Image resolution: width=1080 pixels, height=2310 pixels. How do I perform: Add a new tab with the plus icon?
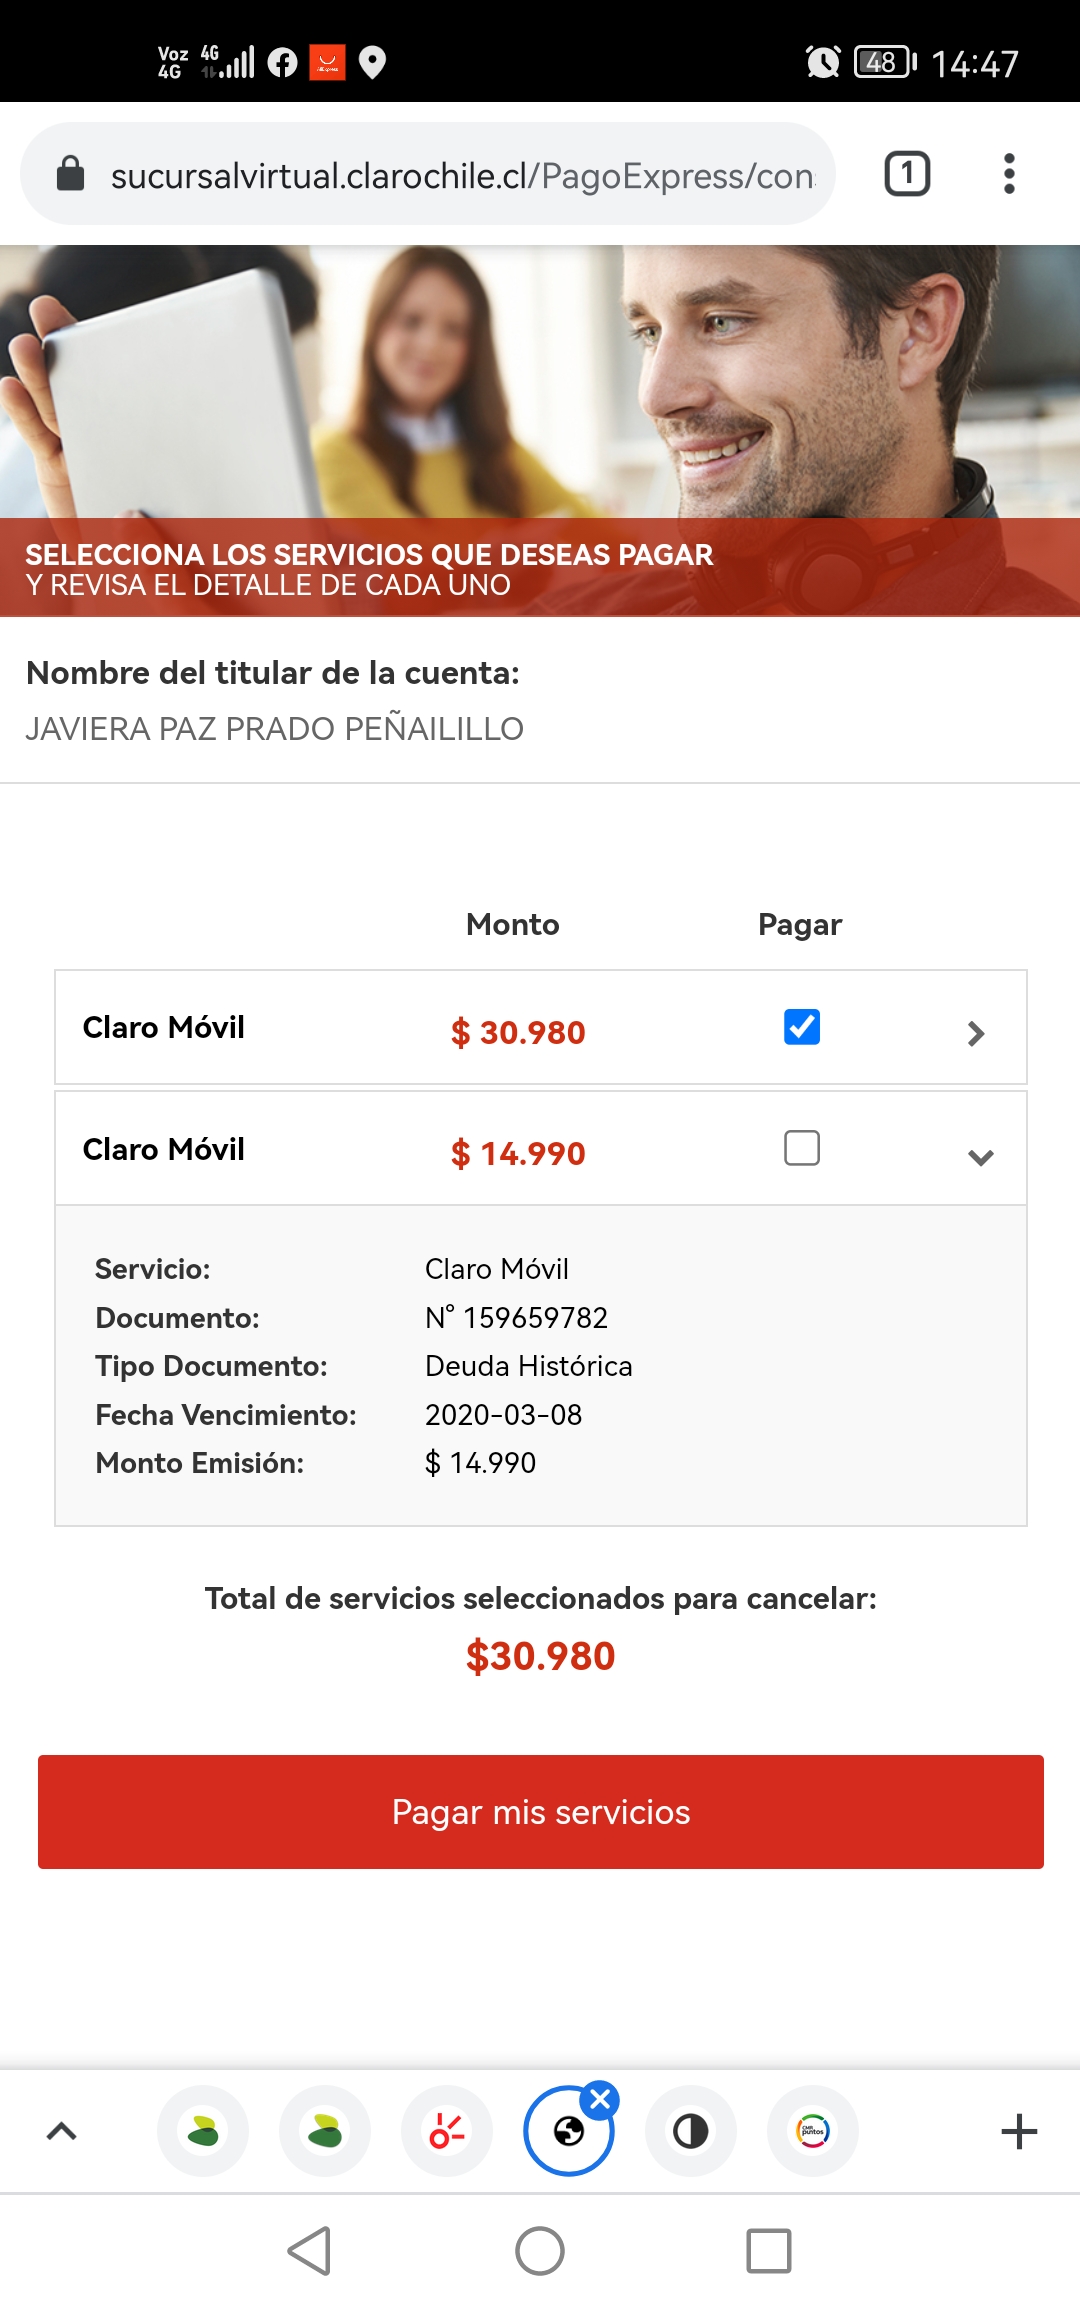pyautogui.click(x=1019, y=2131)
